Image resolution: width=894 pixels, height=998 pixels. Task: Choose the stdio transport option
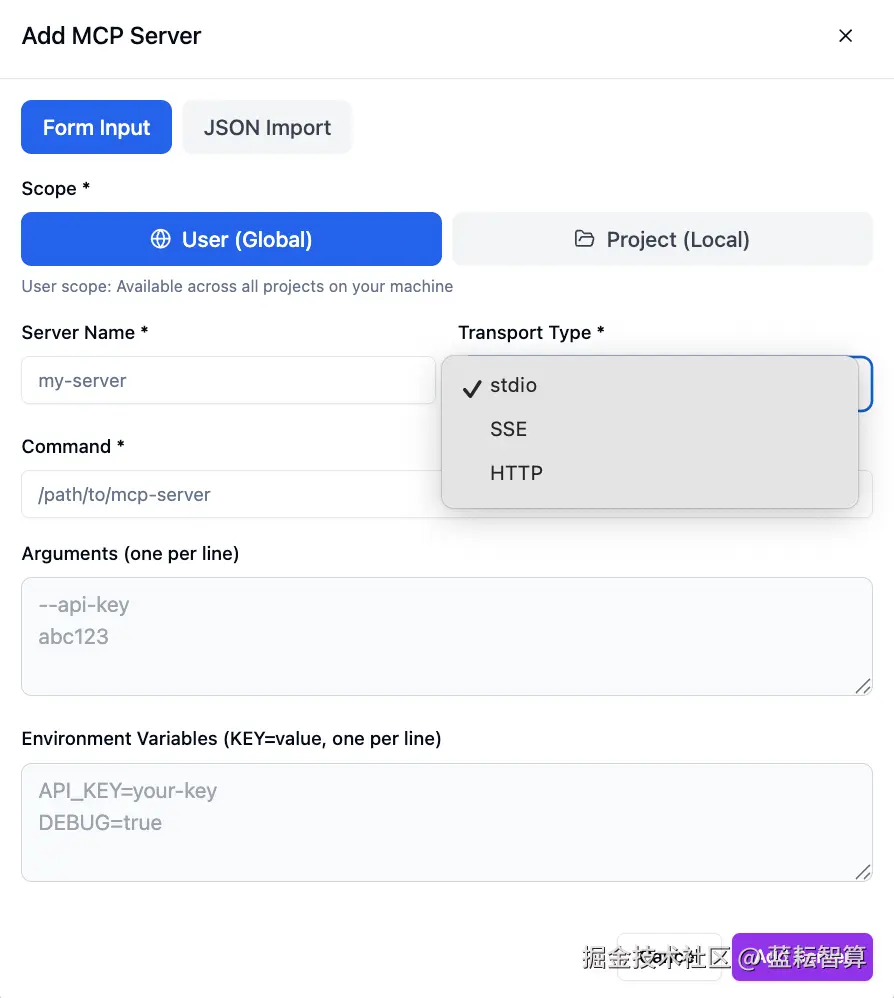pyautogui.click(x=514, y=385)
